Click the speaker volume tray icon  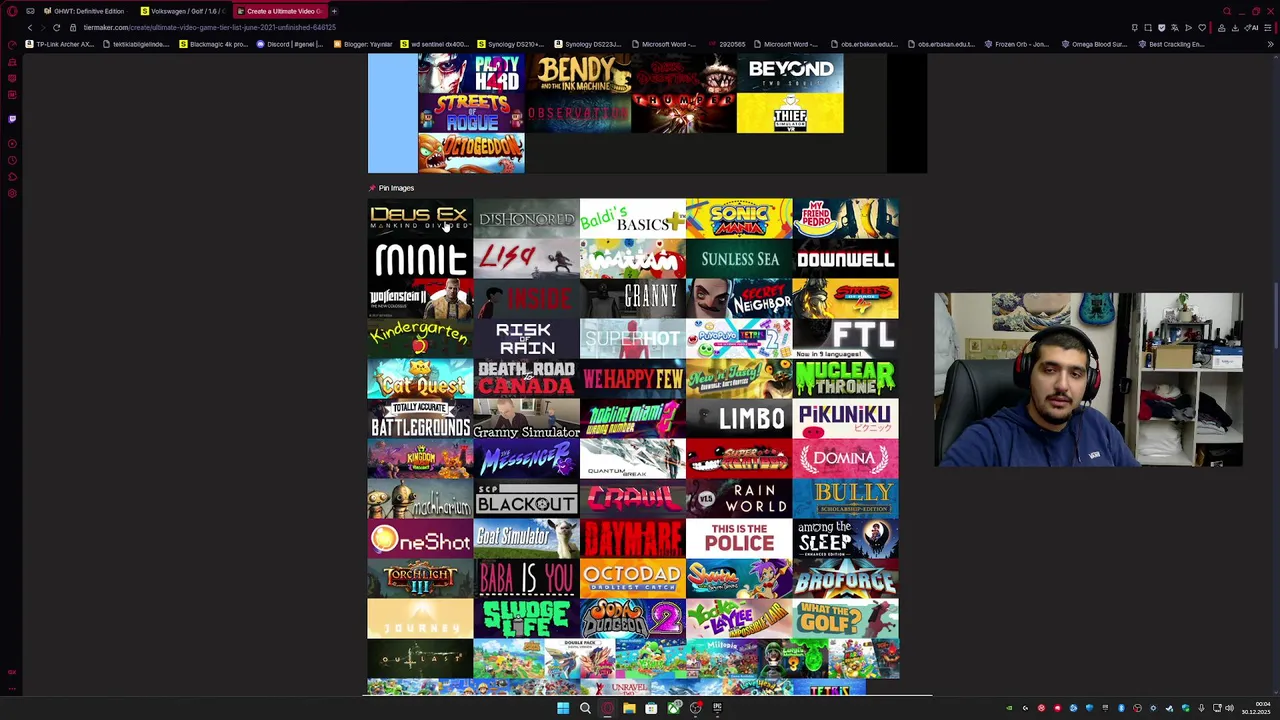(1229, 708)
